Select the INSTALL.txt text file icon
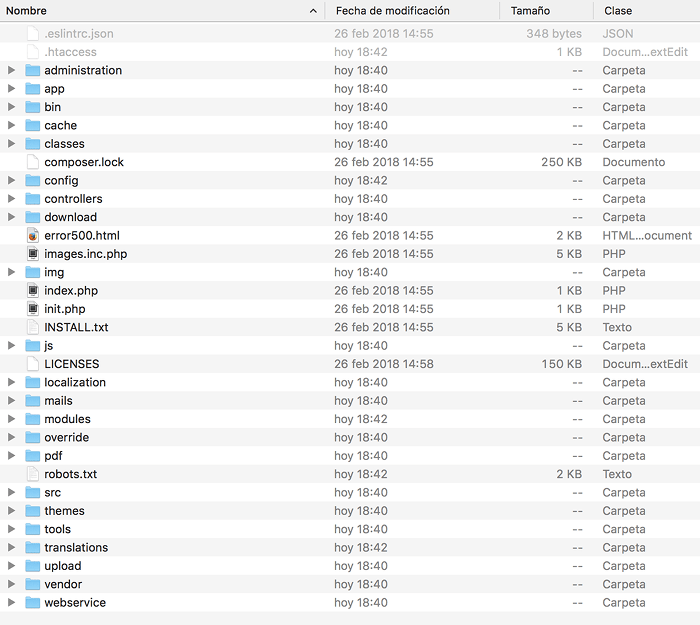700x625 pixels. [32, 327]
